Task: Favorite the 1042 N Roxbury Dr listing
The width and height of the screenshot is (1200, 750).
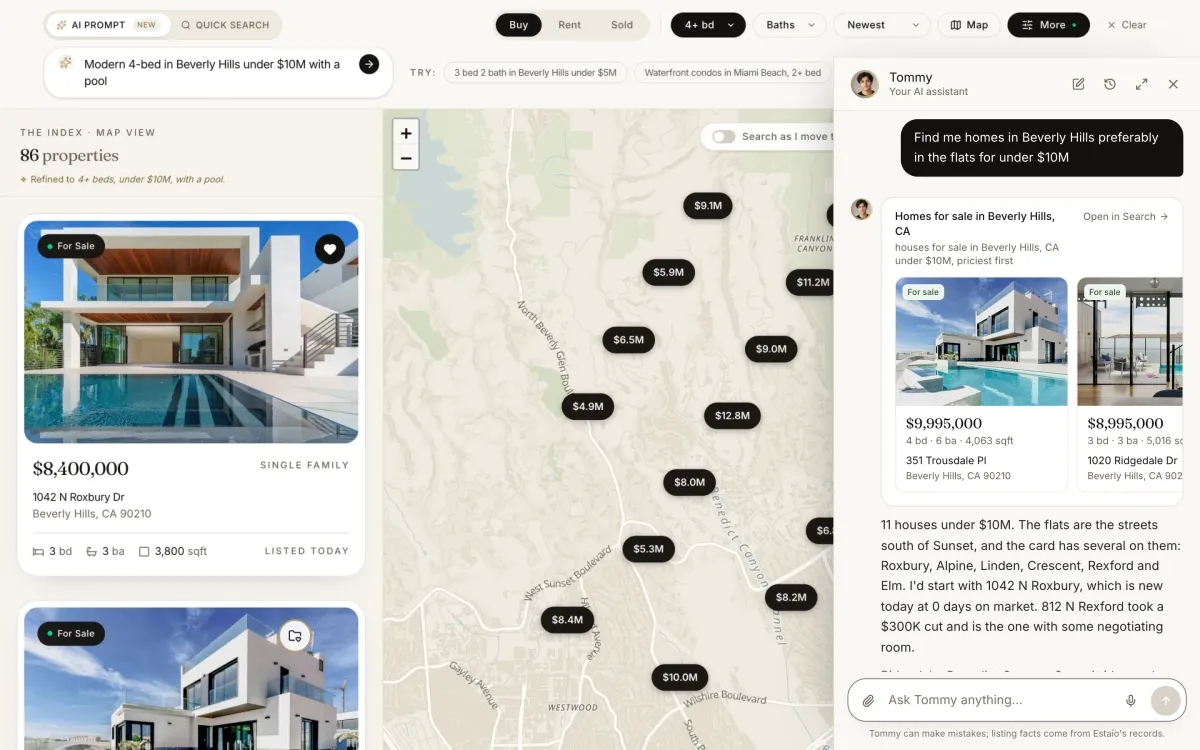Action: [330, 249]
